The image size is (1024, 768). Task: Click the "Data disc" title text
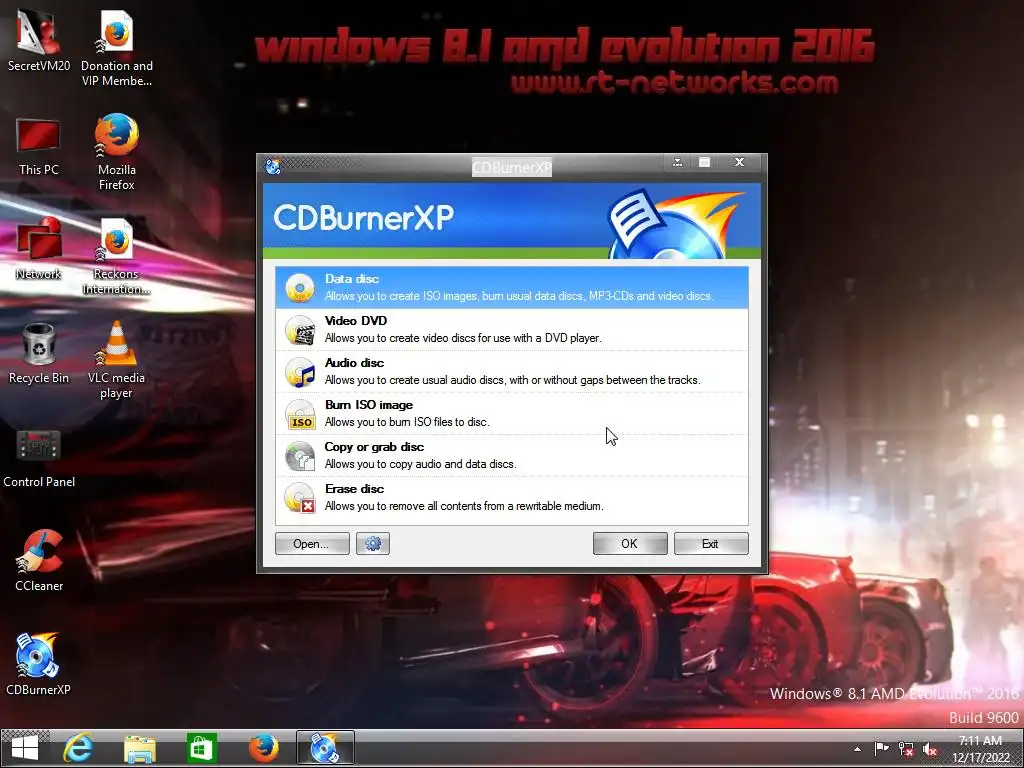(352, 279)
